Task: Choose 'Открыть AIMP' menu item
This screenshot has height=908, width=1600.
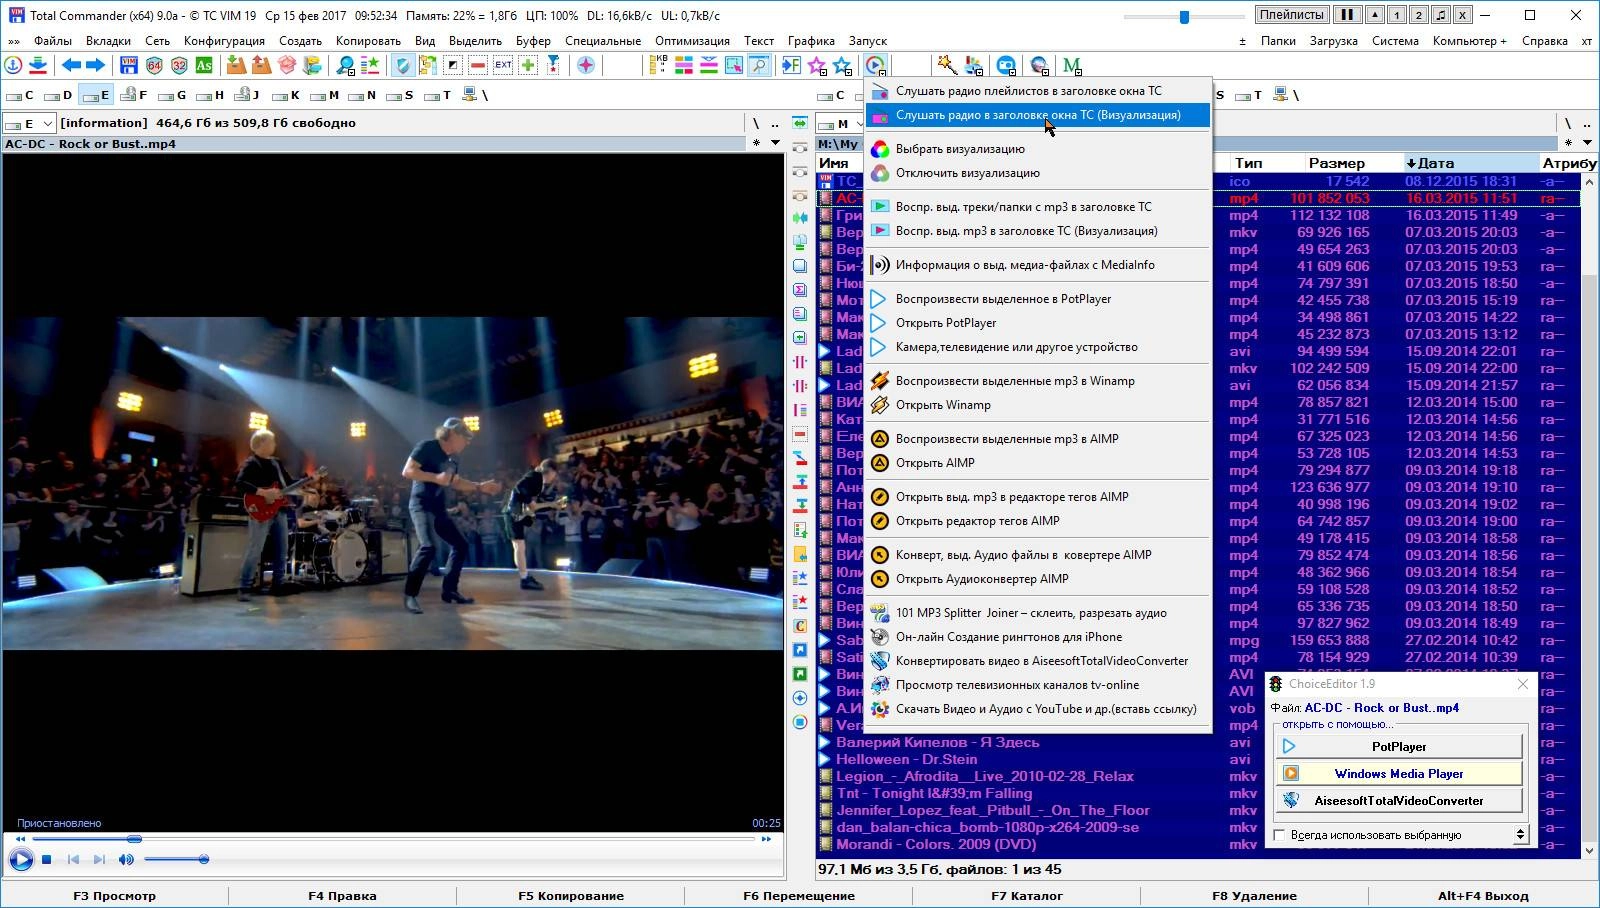Action: click(1038, 463)
